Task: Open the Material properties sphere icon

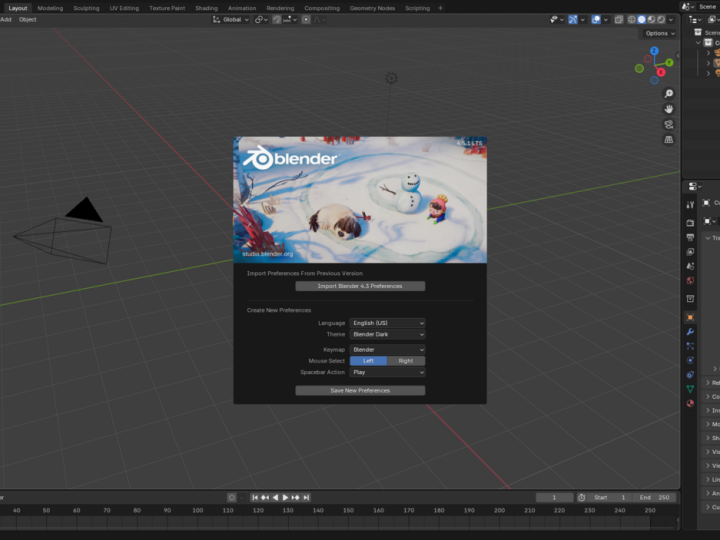Action: [690, 403]
